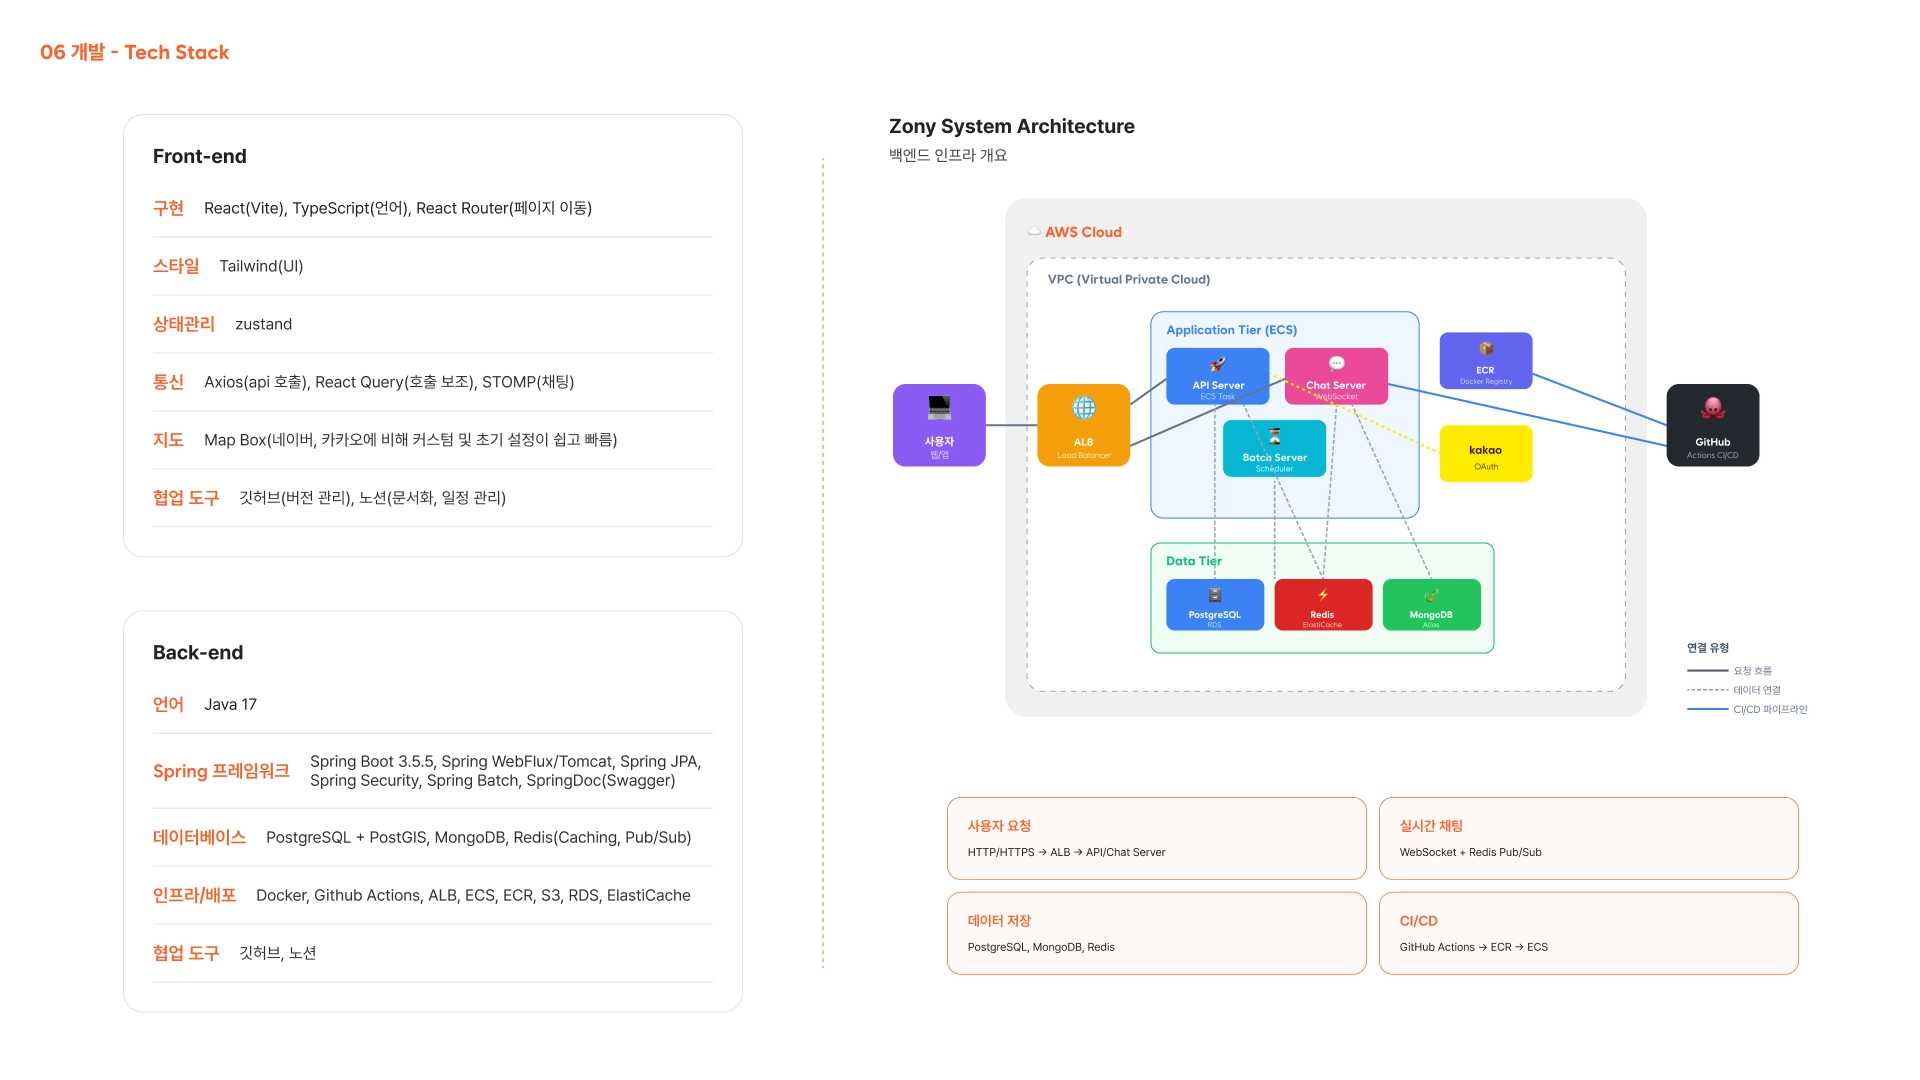This screenshot has width=1920, height=1080.
Task: Select the CI/CD pipeline info card
Action: coord(1588,933)
